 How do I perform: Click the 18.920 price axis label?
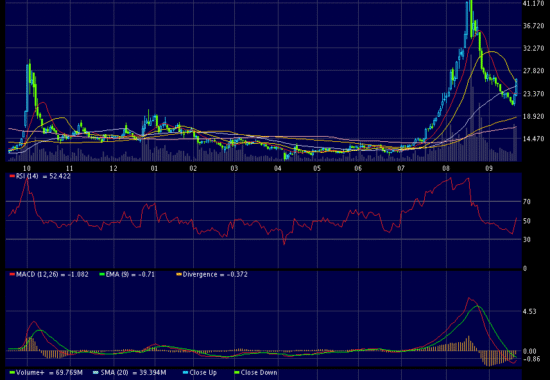(533, 116)
